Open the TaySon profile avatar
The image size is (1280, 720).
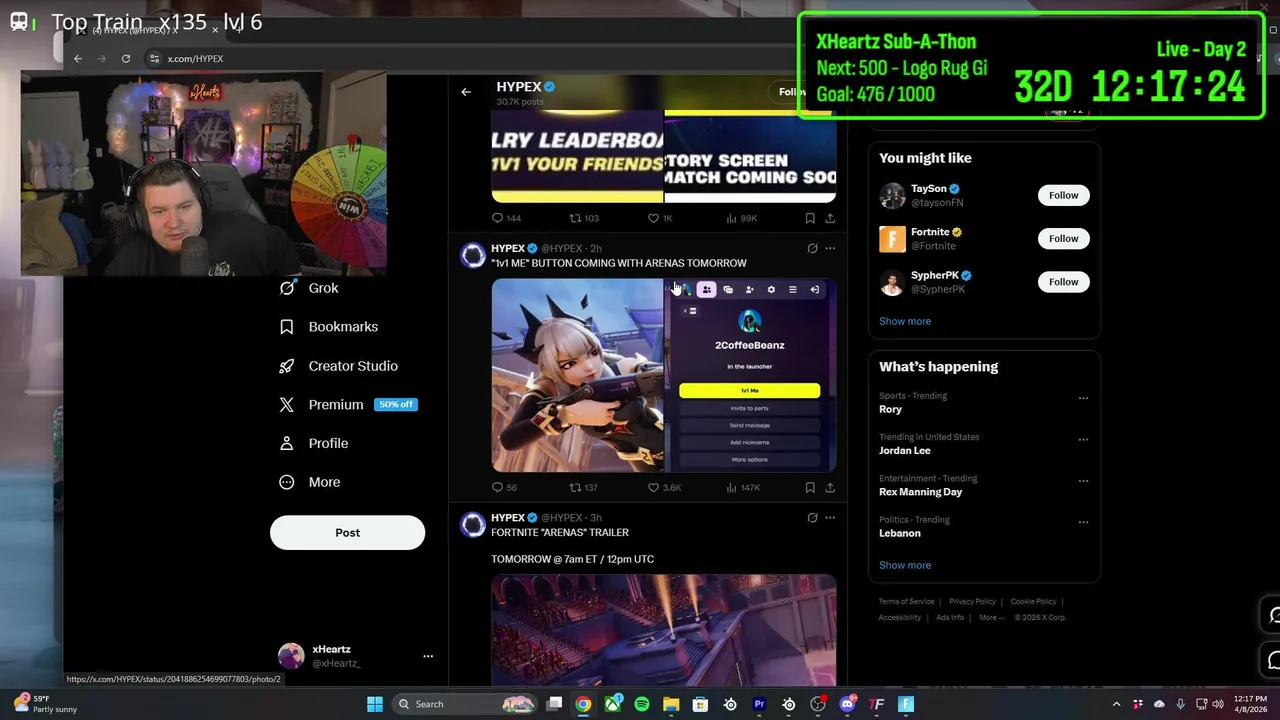point(892,196)
